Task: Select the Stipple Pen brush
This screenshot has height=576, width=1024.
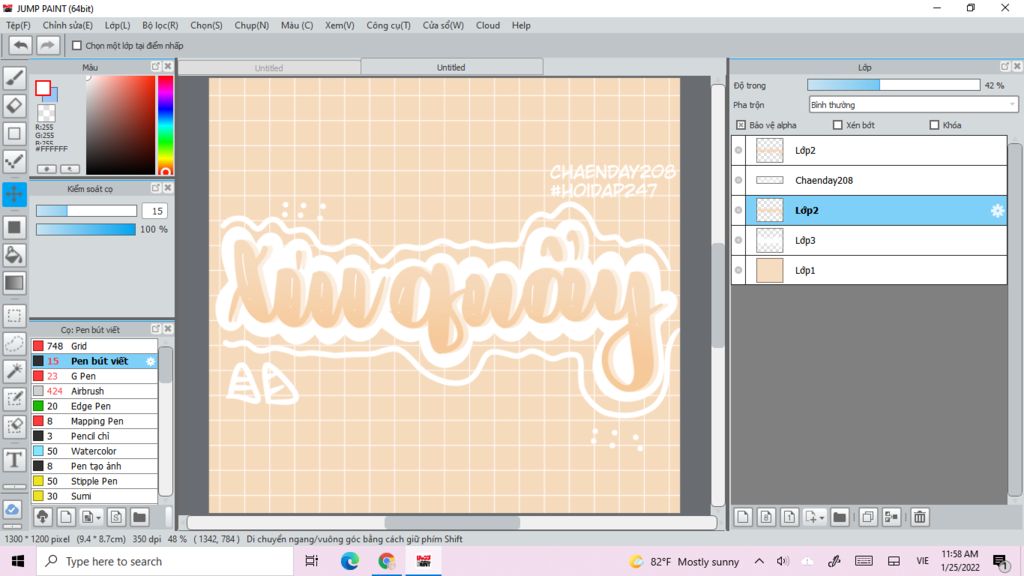Action: click(x=94, y=481)
